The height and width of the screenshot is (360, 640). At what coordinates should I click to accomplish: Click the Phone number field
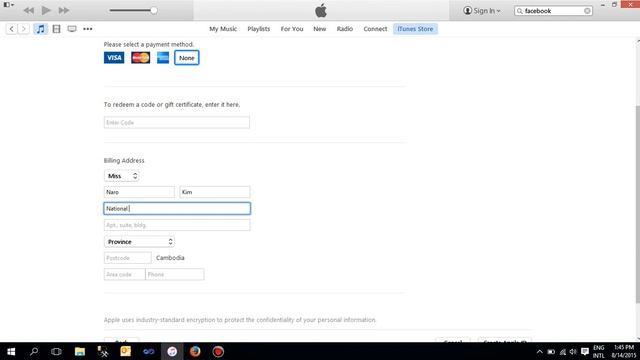(x=175, y=274)
